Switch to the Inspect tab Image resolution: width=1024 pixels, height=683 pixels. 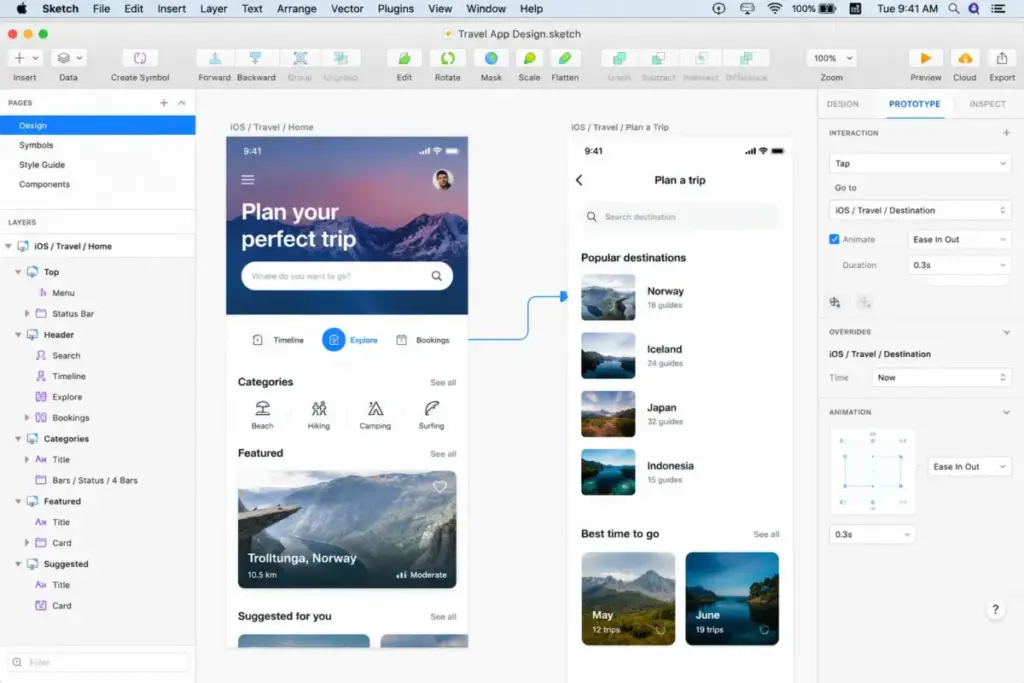coord(987,104)
